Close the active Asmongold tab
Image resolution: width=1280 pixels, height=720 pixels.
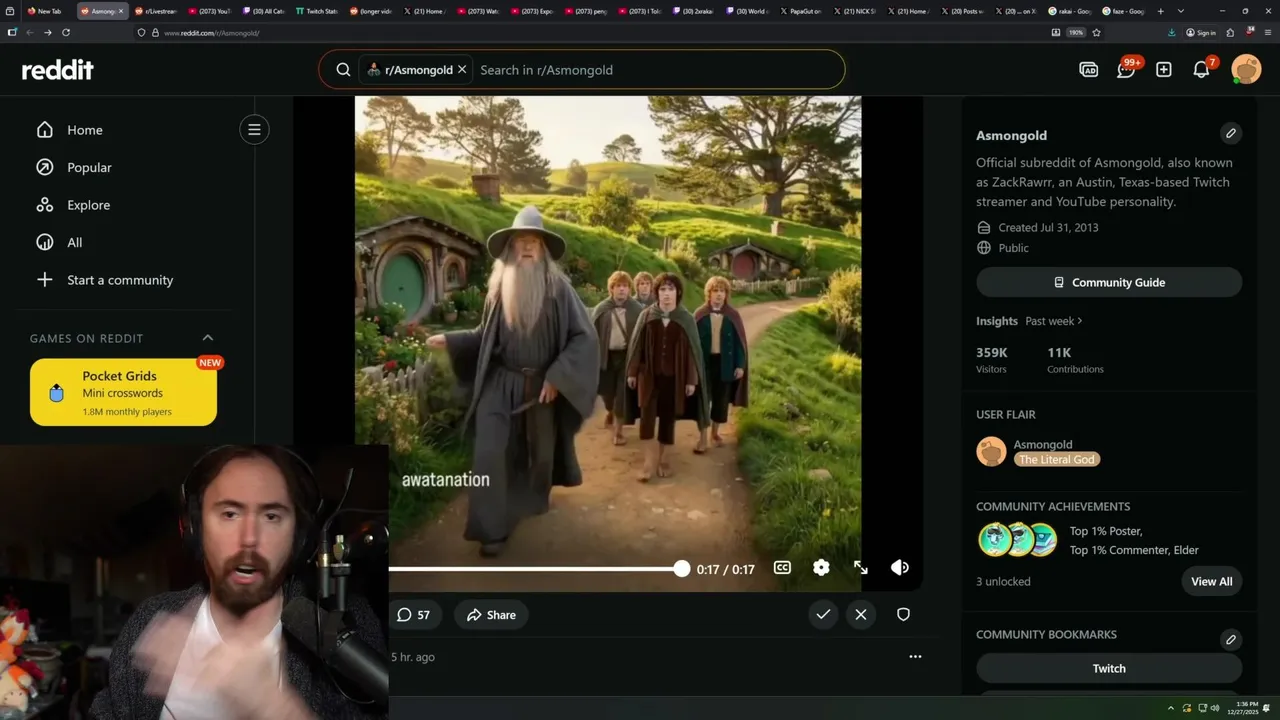click(x=121, y=11)
